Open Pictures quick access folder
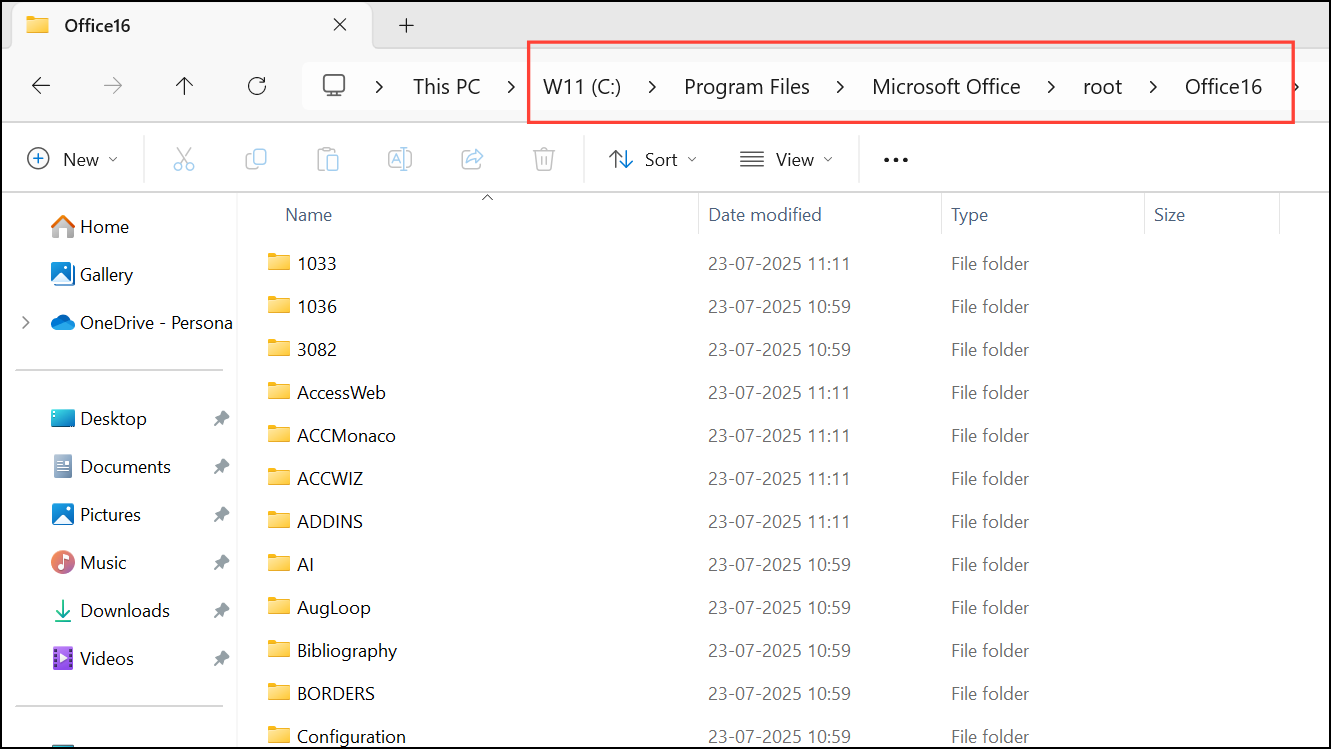 pos(96,514)
